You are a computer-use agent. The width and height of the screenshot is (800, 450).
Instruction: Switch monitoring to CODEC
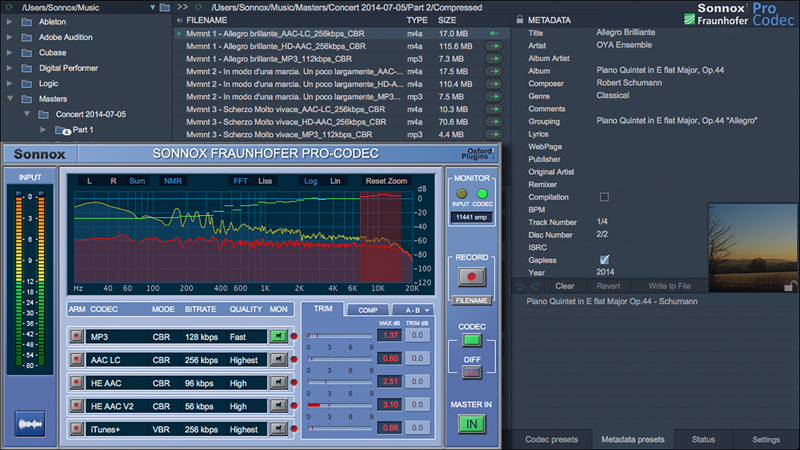click(482, 194)
